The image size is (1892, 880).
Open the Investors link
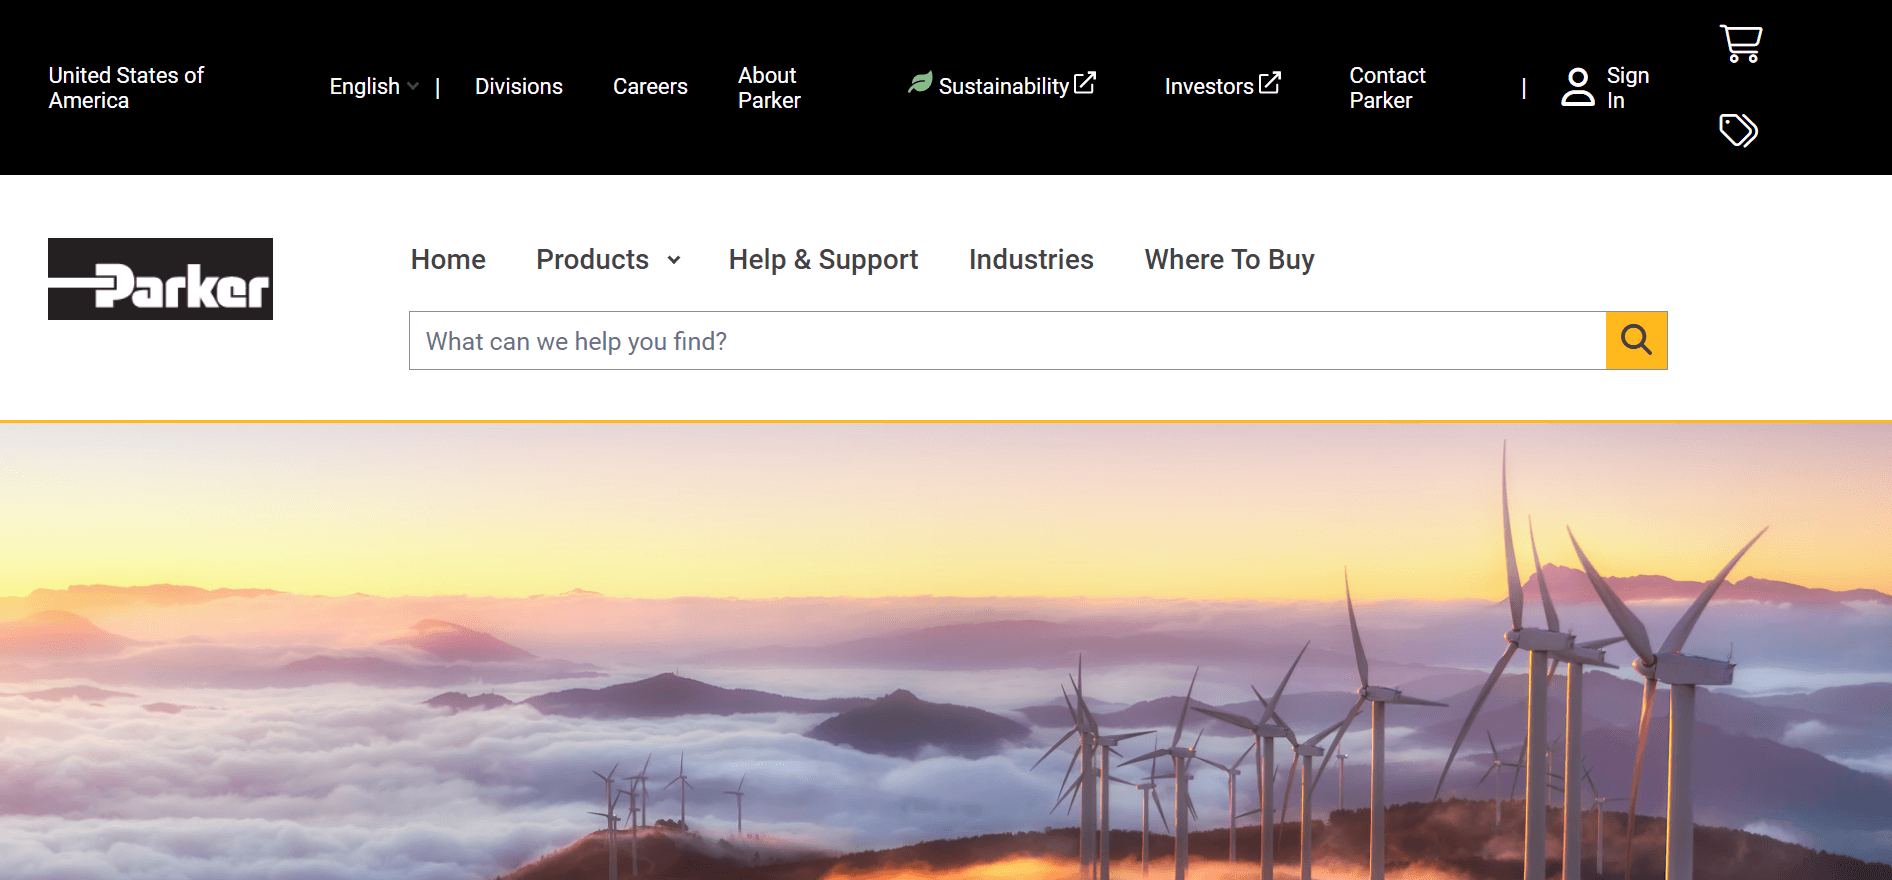pos(1209,87)
